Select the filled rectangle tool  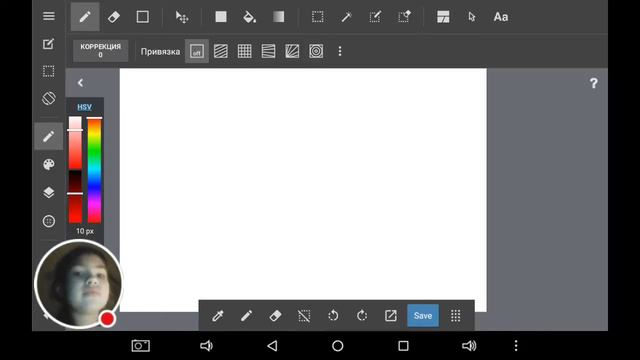(221, 17)
